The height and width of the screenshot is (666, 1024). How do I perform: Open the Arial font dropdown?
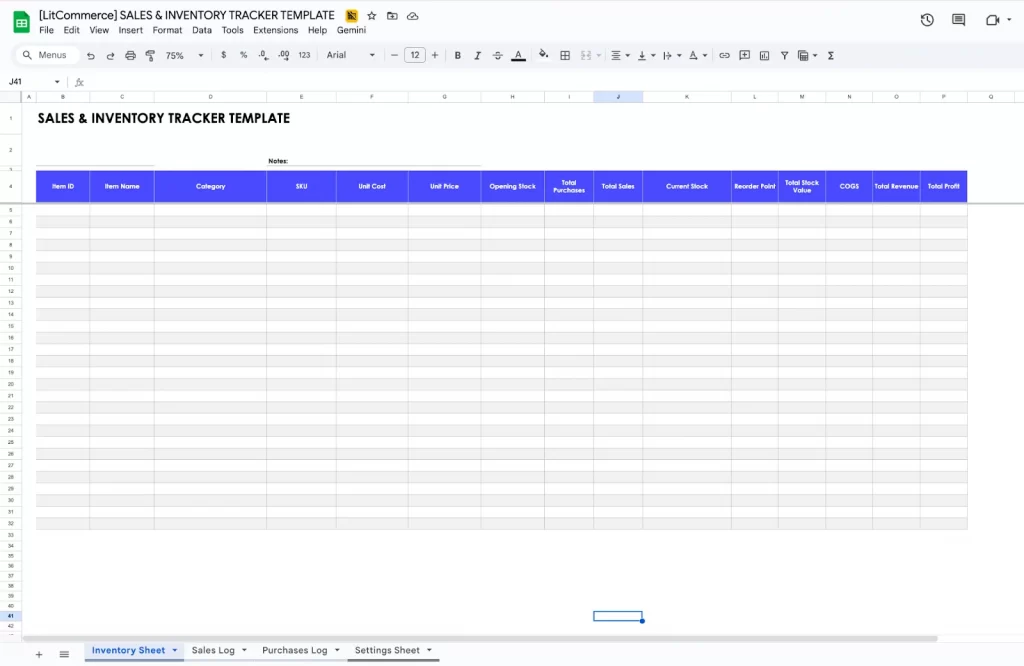[x=350, y=55]
